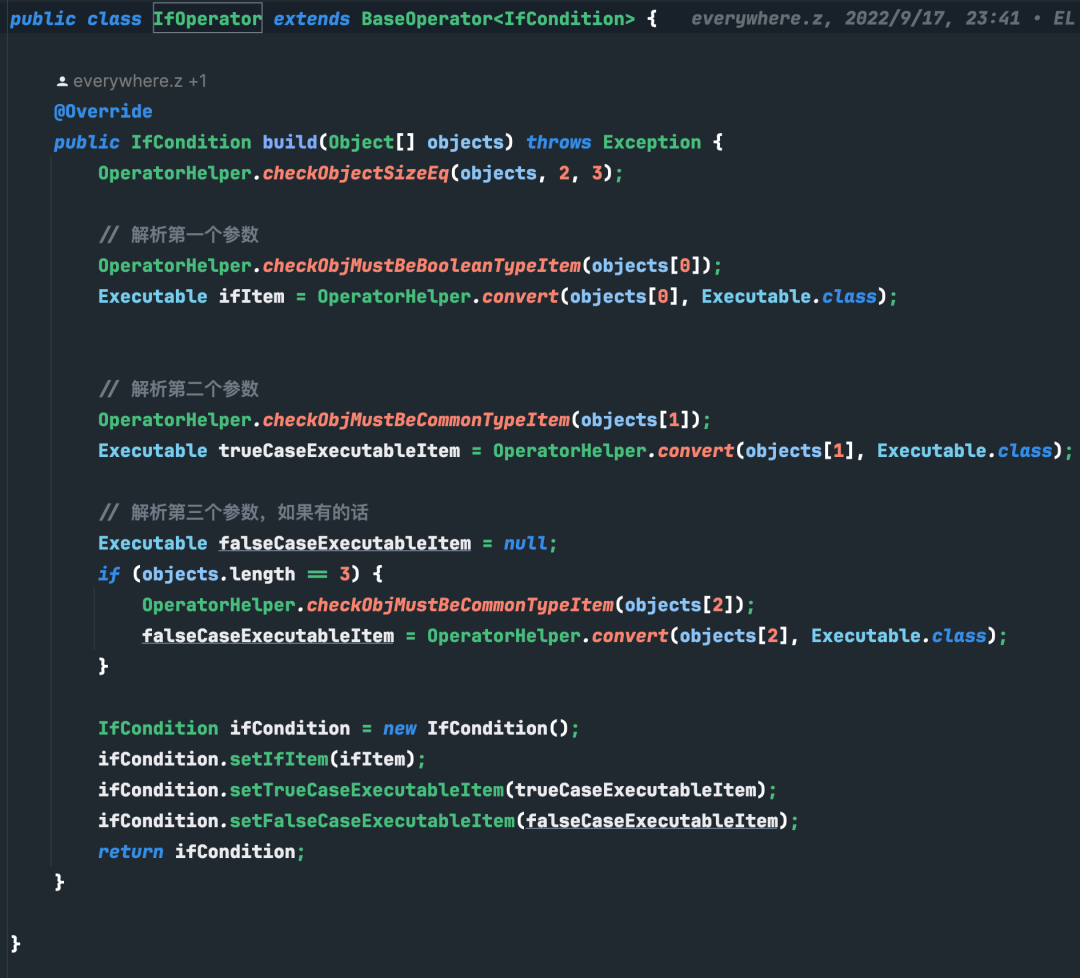
Task: Place cursor on the IfOperator class name
Action: pyautogui.click(x=207, y=19)
